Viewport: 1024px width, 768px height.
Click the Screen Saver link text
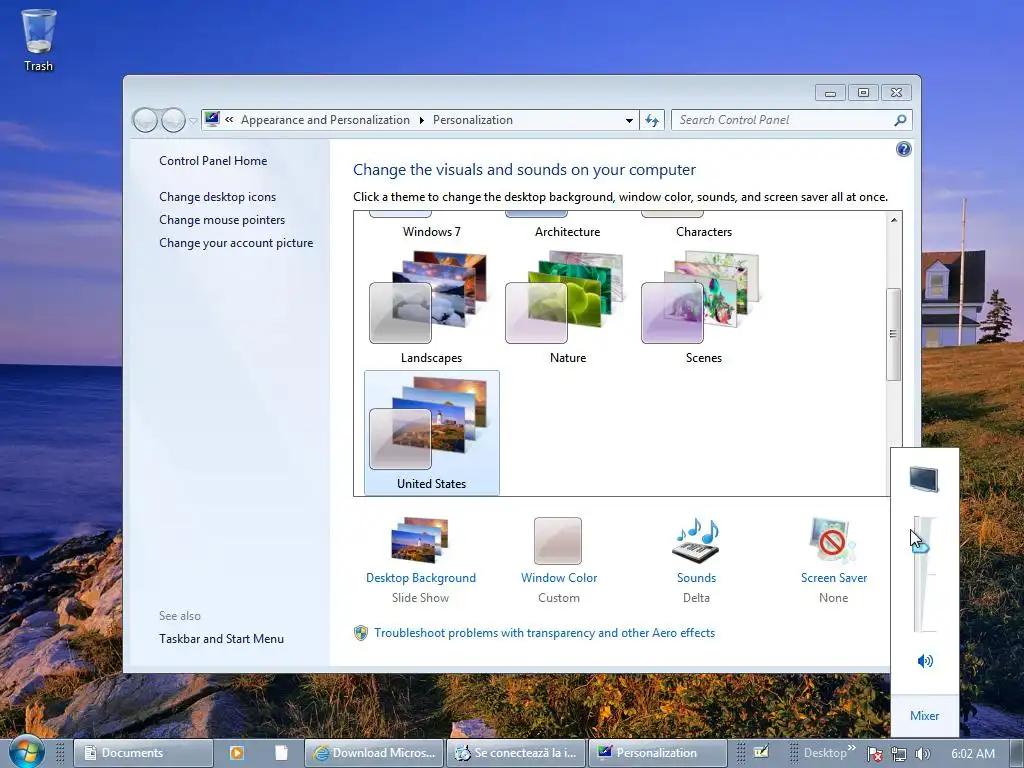pos(834,578)
